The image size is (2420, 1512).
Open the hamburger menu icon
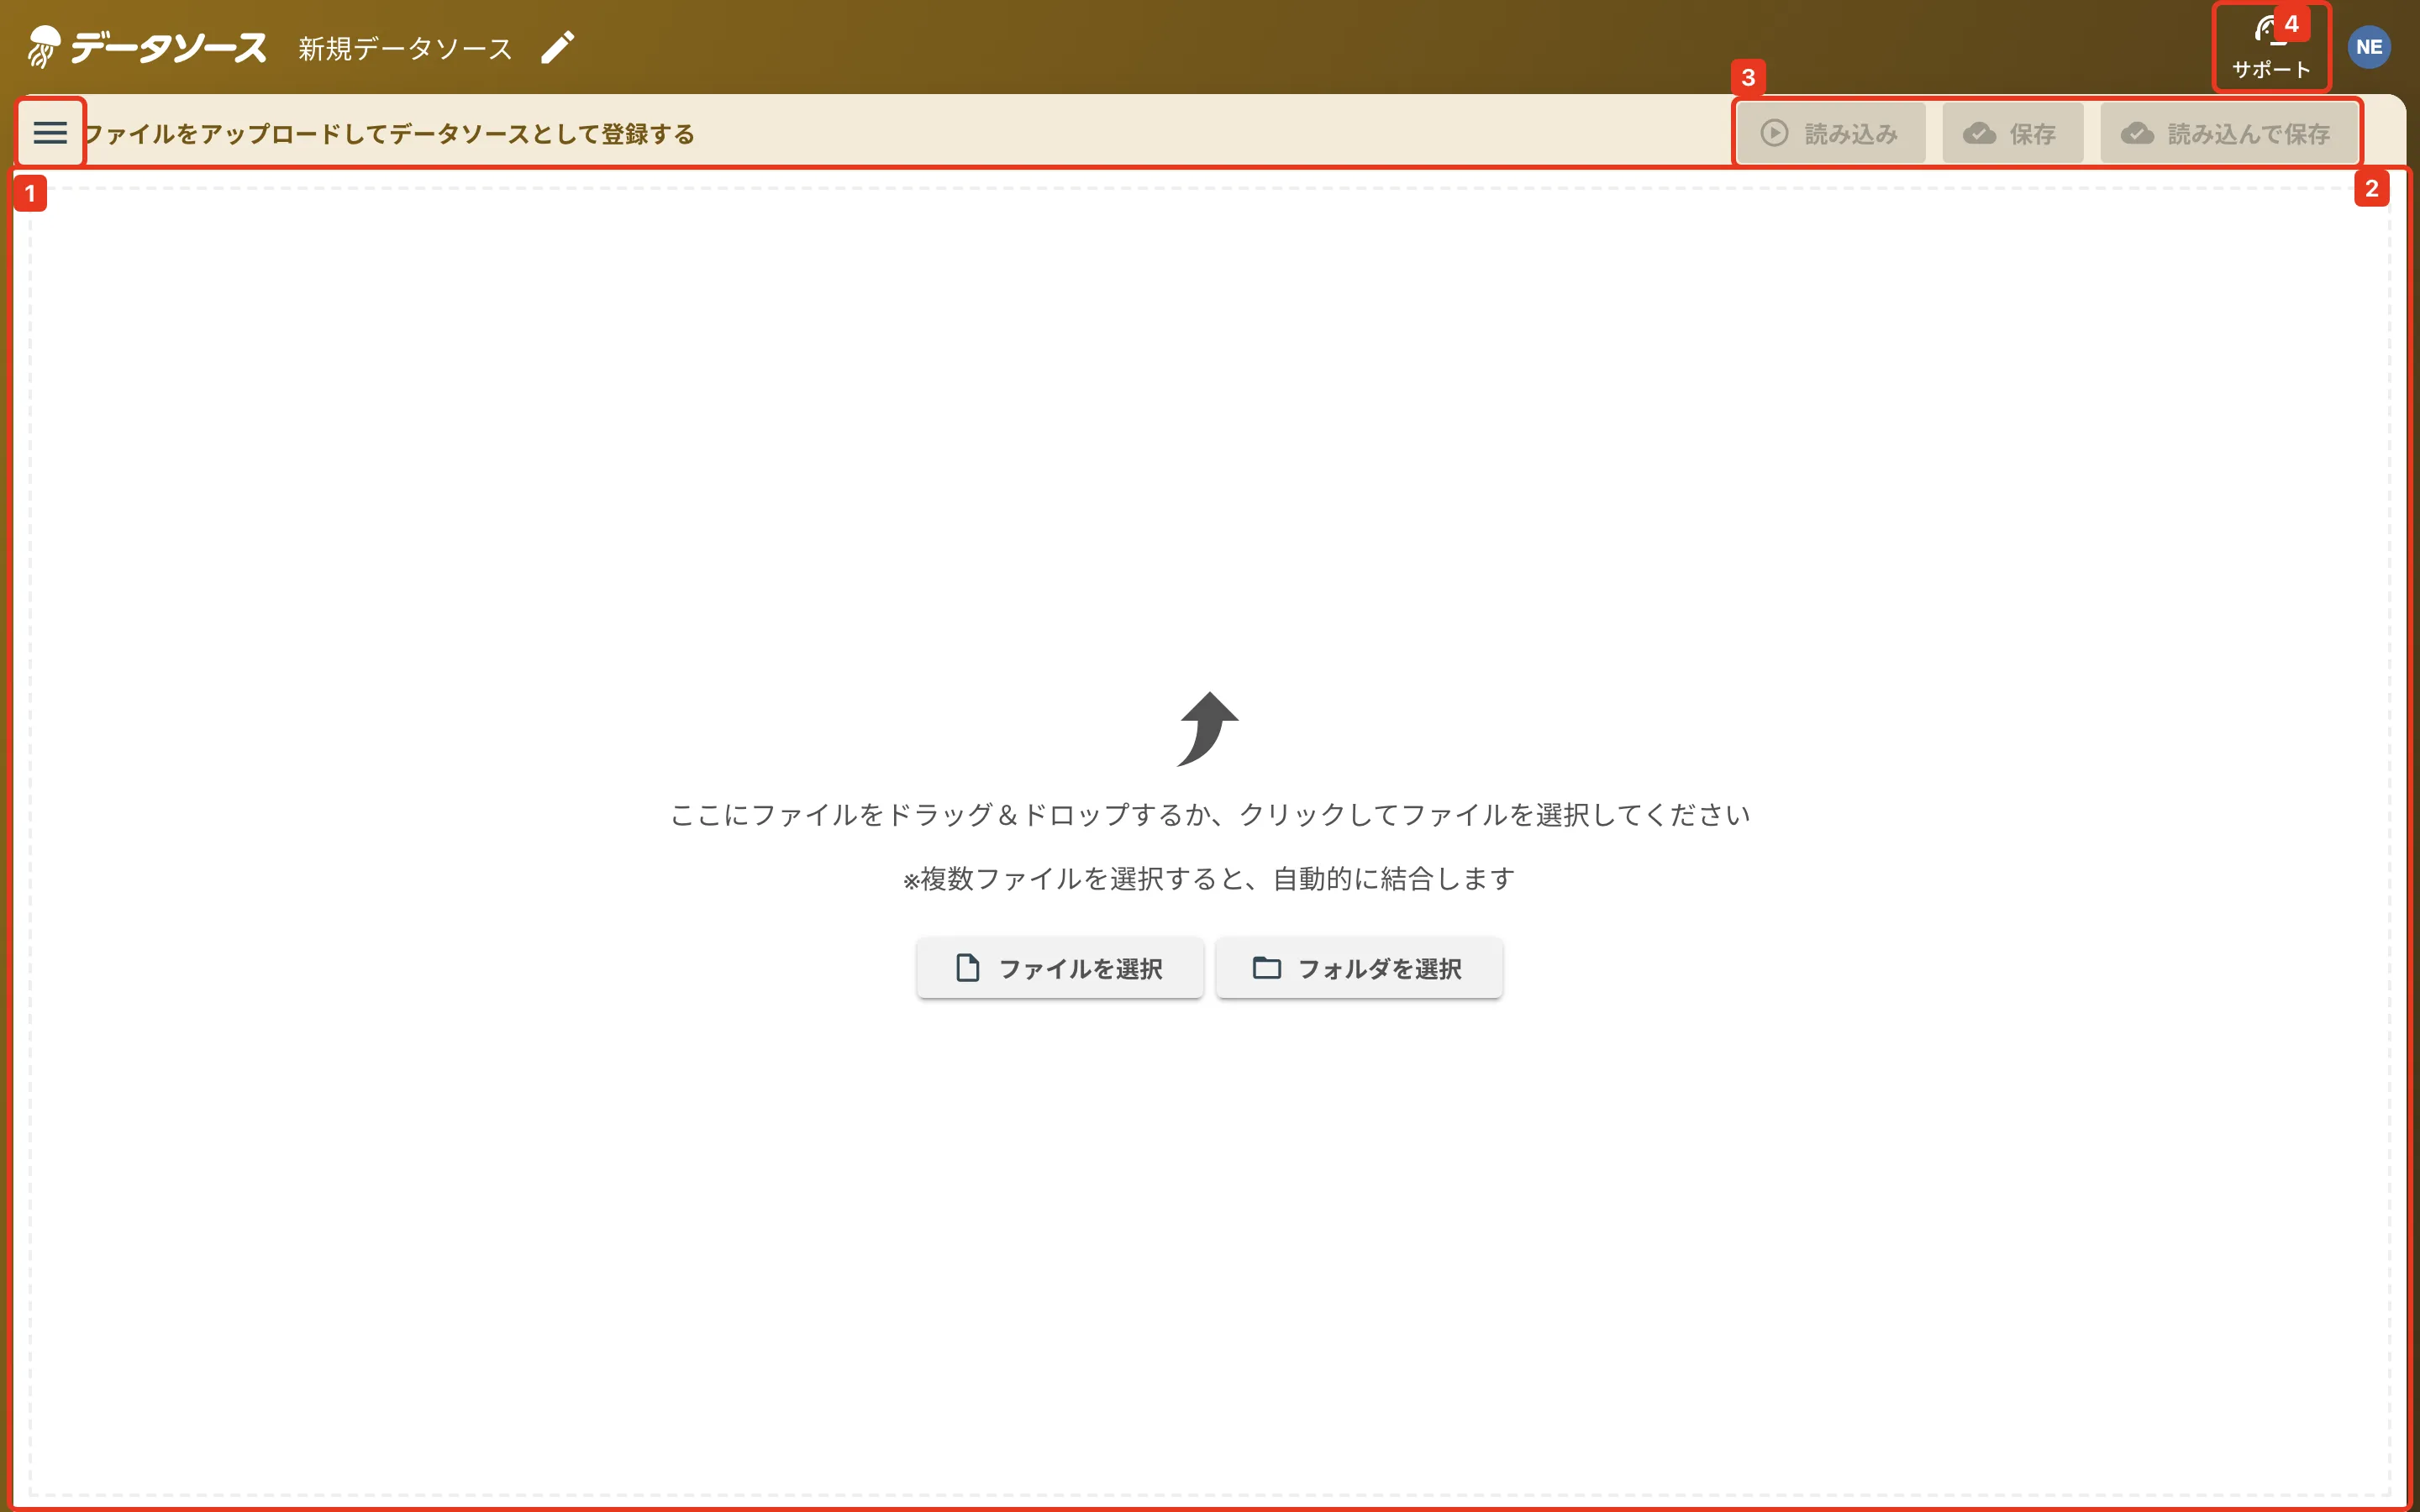pyautogui.click(x=50, y=132)
